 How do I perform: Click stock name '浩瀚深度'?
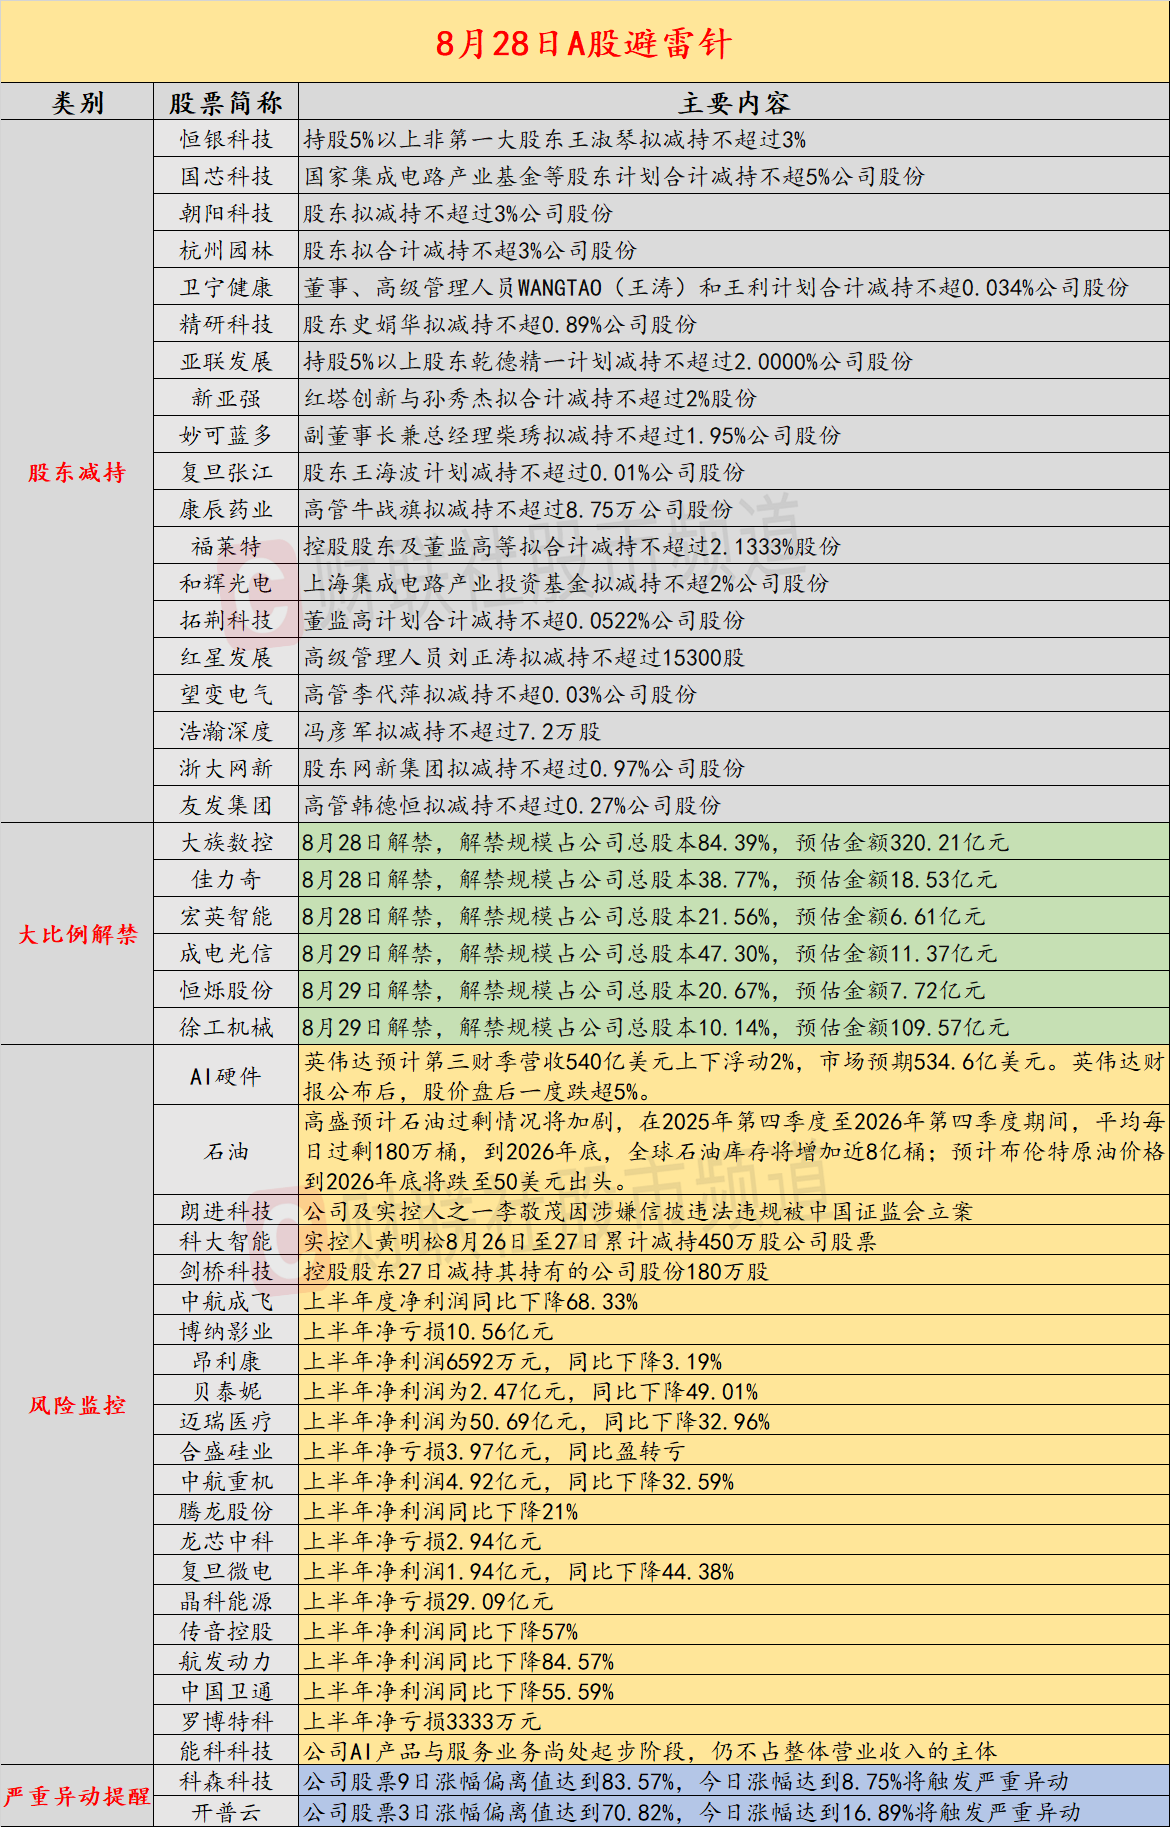(x=226, y=731)
